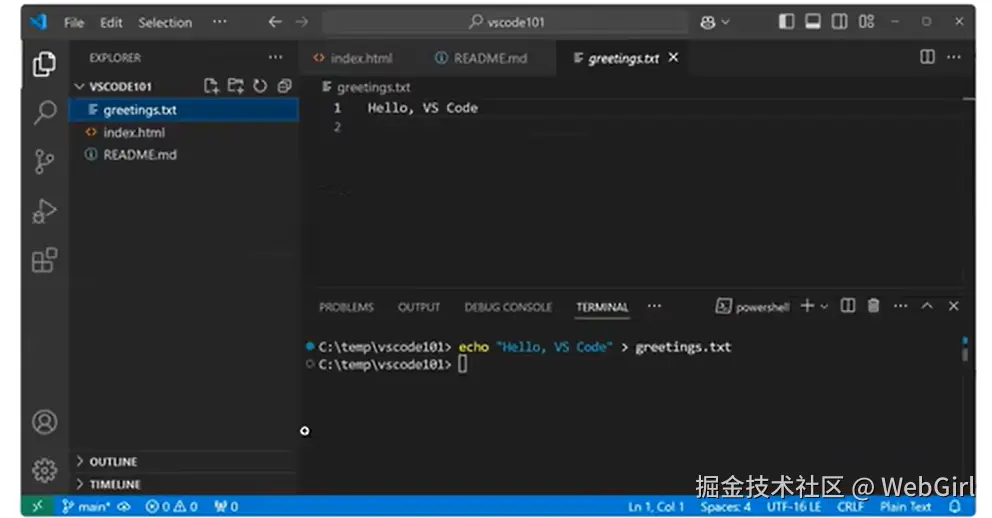Image resolution: width=992 pixels, height=518 pixels.
Task: Open the Search view in activity bar
Action: point(44,113)
